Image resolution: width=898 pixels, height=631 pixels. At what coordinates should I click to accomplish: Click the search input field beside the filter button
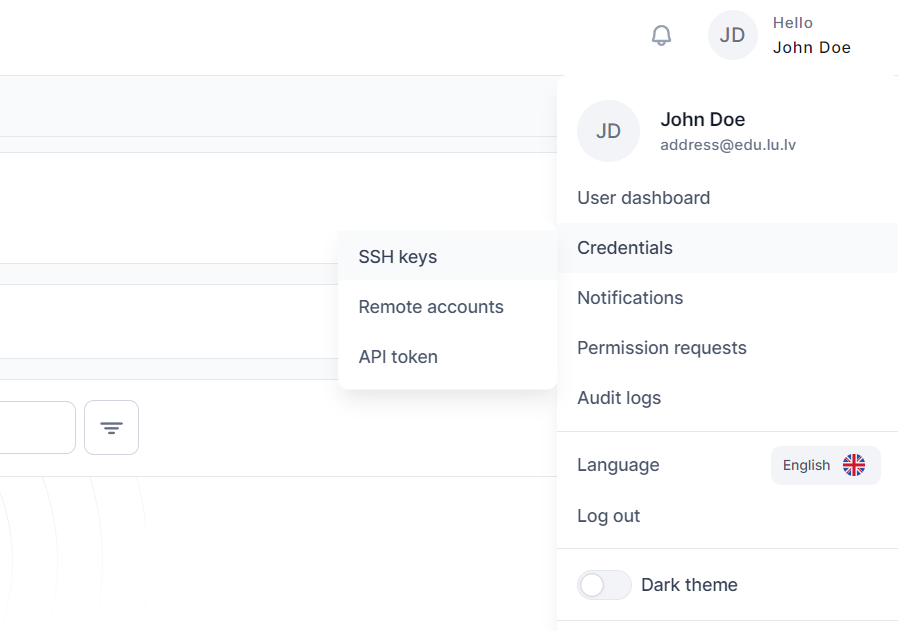tap(35, 428)
